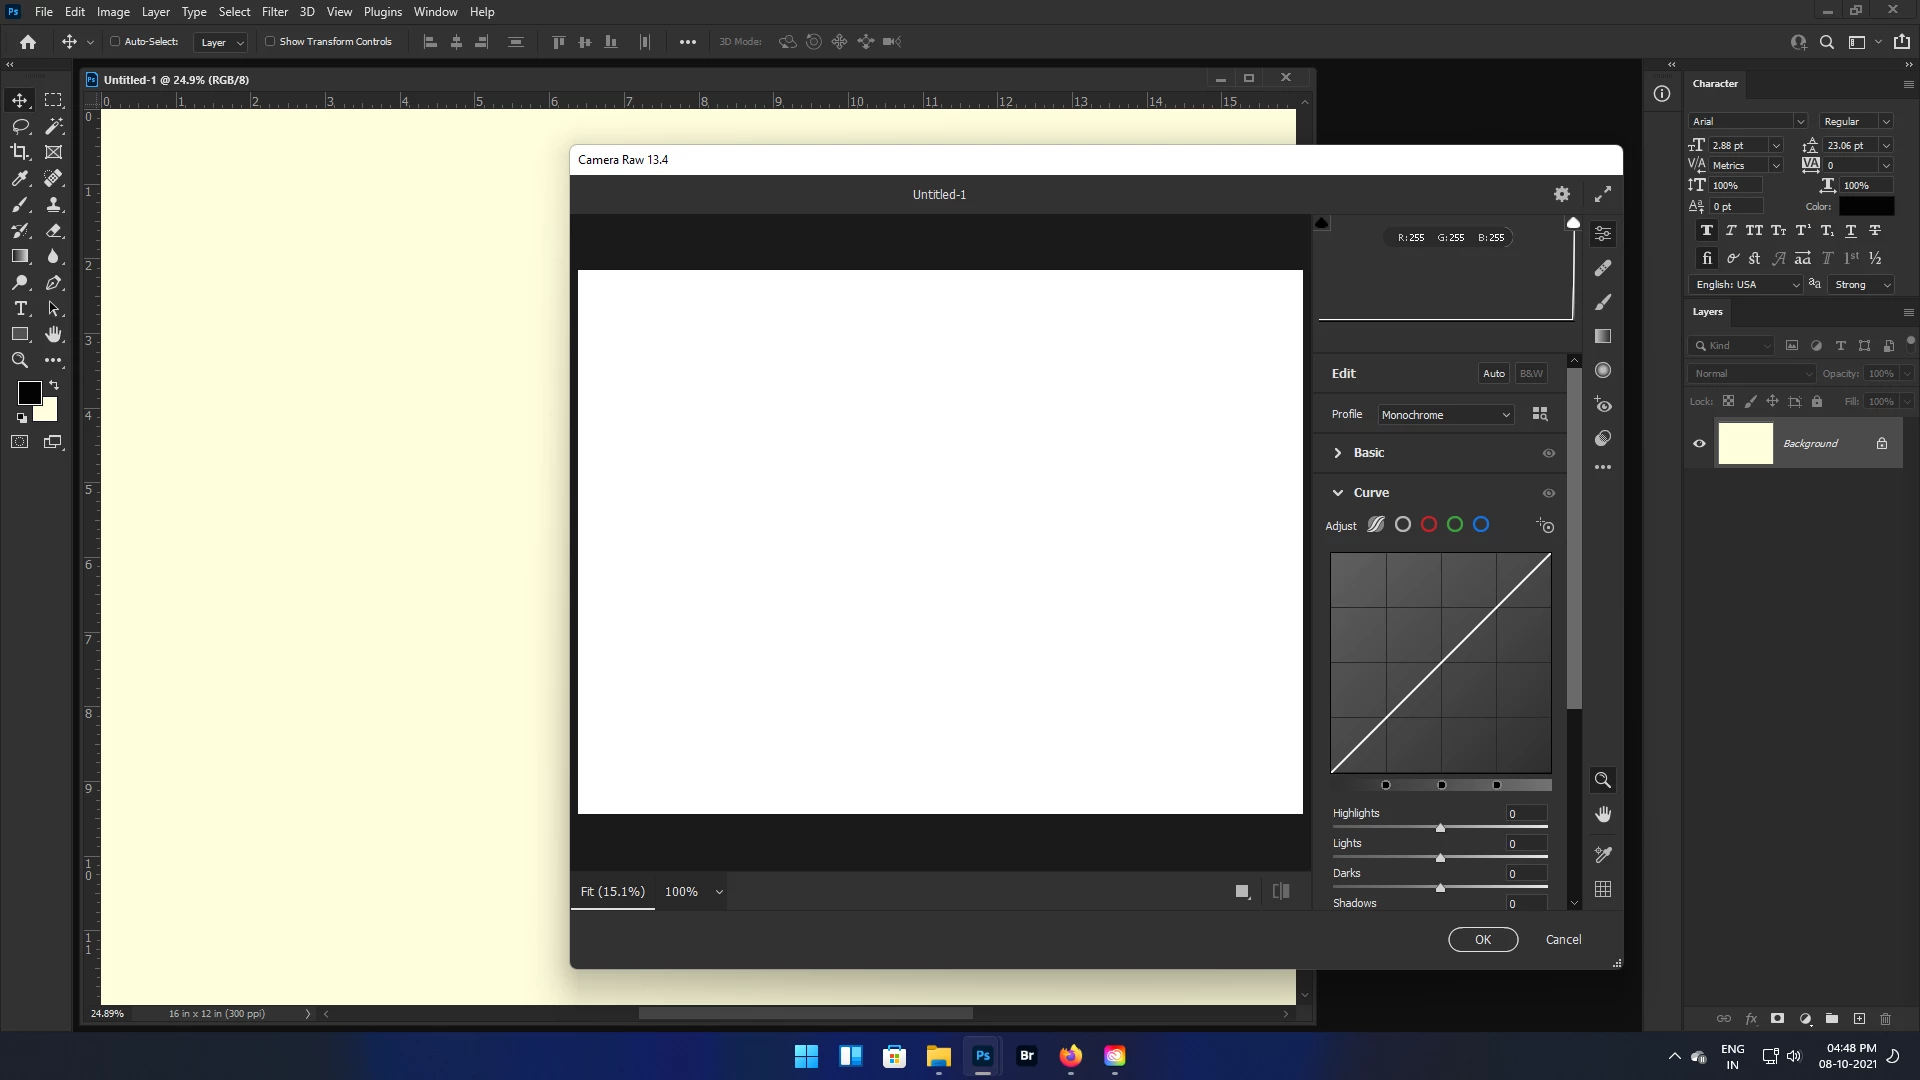Open Bridge from the taskbar

1027,1056
